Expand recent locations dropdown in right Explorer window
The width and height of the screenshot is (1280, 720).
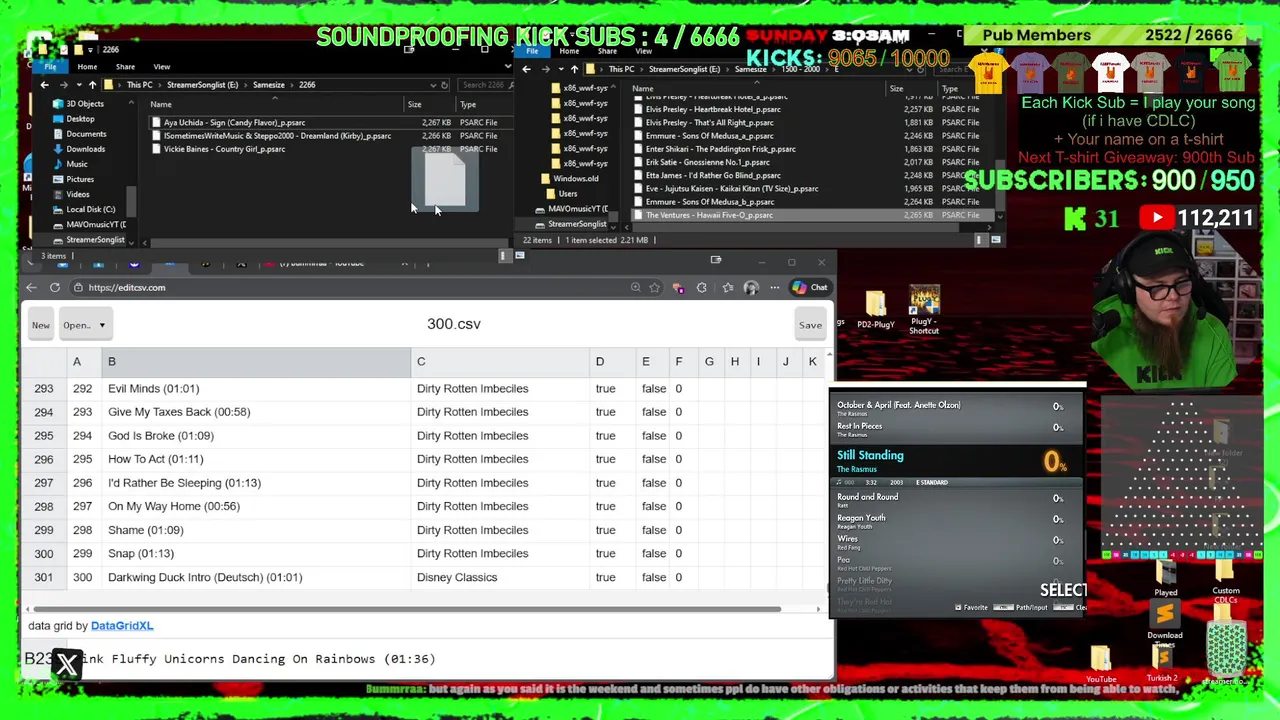pyautogui.click(x=559, y=69)
